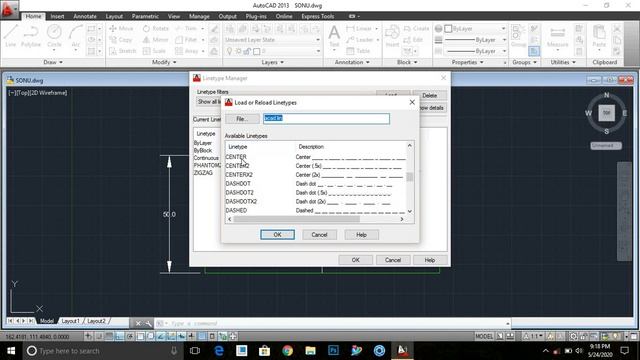Open the ByLayer color dropdown
The width and height of the screenshot is (640, 360).
(476, 29)
